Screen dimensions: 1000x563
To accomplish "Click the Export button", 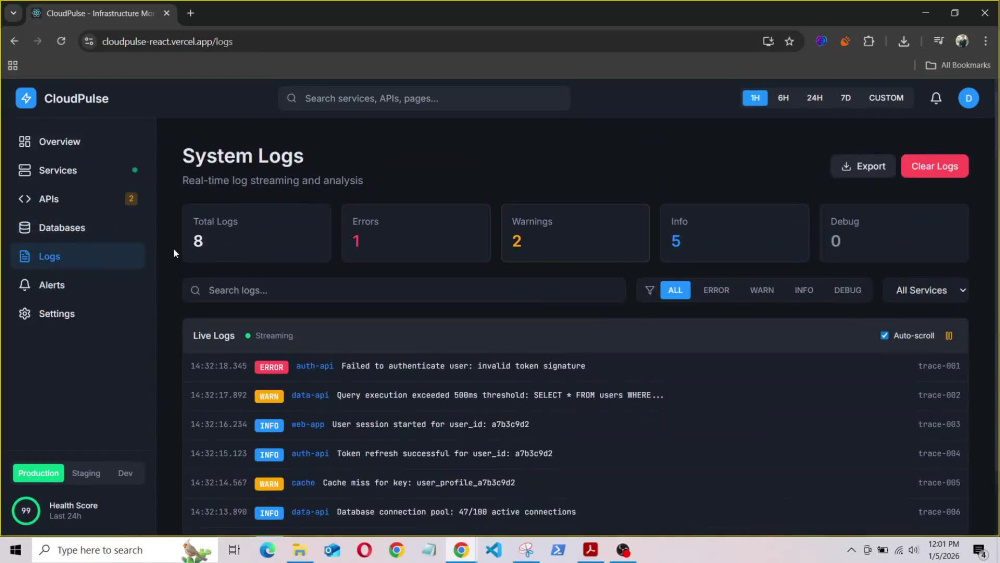I will pos(863,166).
